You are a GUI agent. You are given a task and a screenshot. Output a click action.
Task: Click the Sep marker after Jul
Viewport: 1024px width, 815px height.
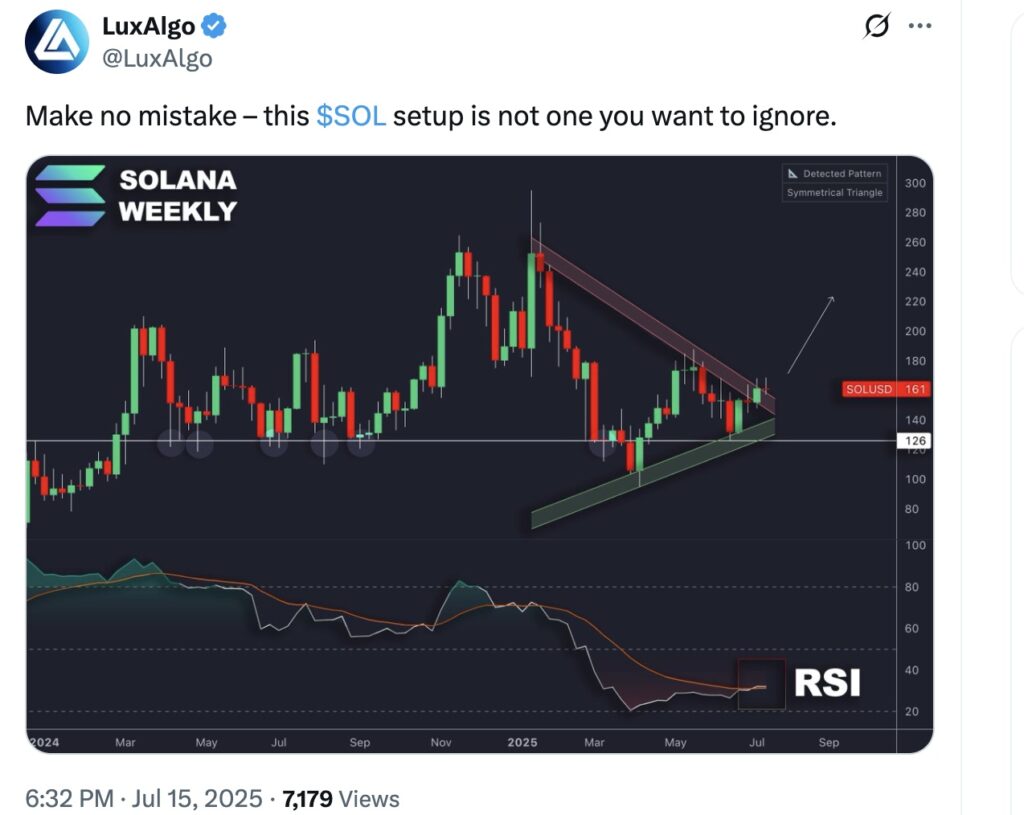(x=829, y=743)
